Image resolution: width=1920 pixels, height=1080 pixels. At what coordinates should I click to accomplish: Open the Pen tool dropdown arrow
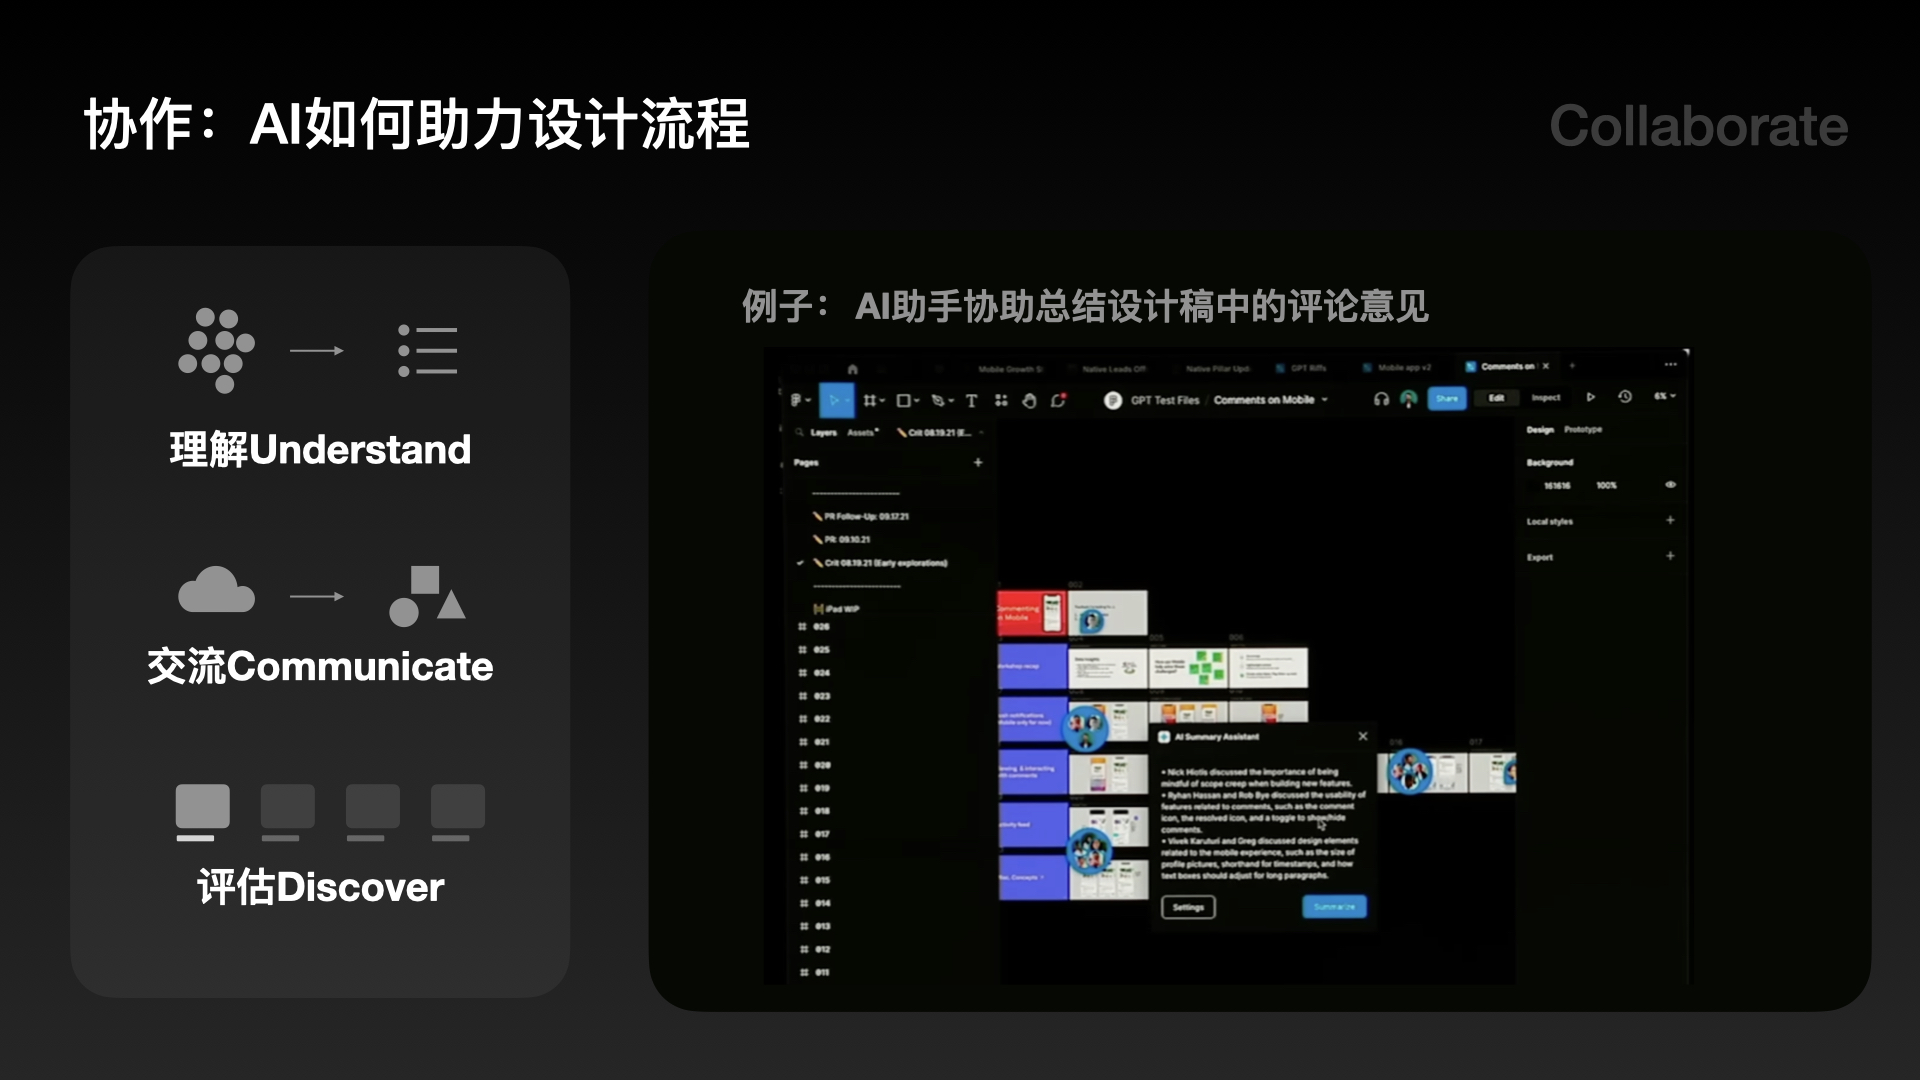coord(951,401)
